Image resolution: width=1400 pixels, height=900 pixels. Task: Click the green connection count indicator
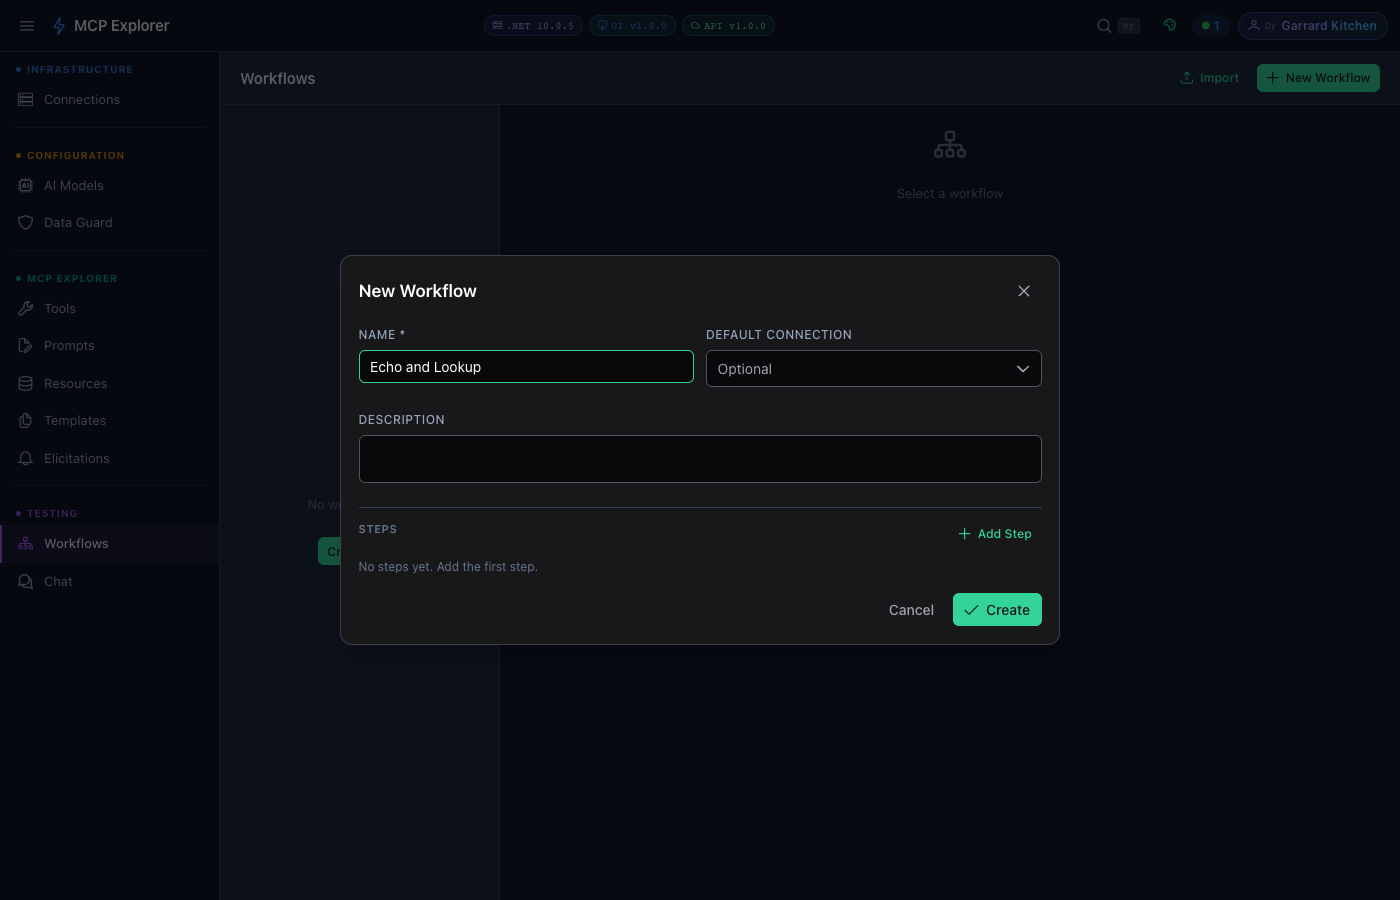tap(1211, 25)
